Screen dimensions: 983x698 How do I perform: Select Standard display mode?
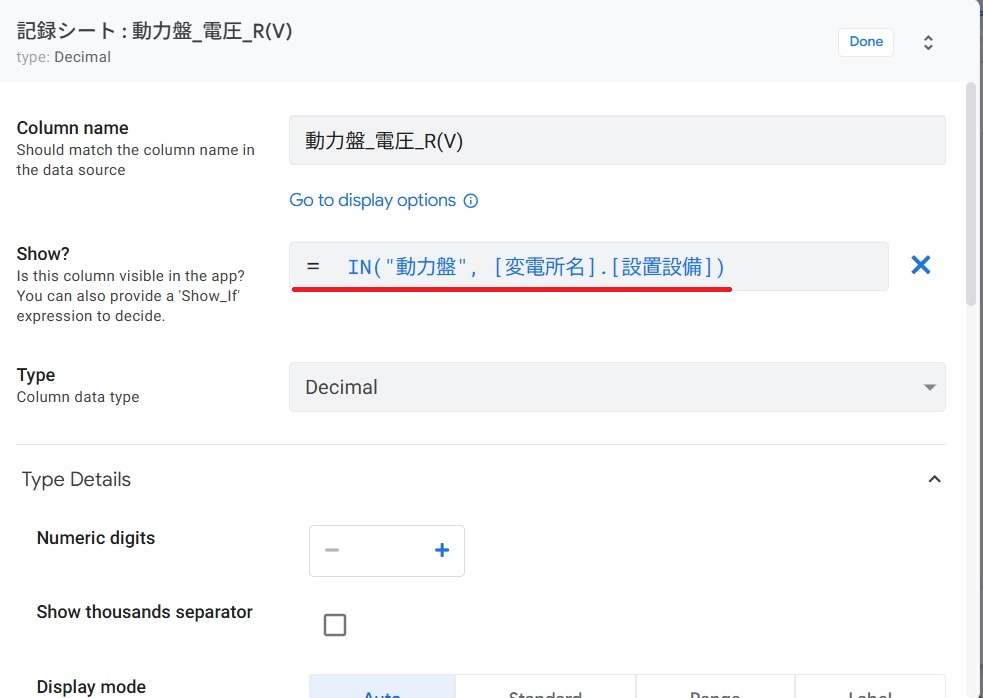point(545,690)
